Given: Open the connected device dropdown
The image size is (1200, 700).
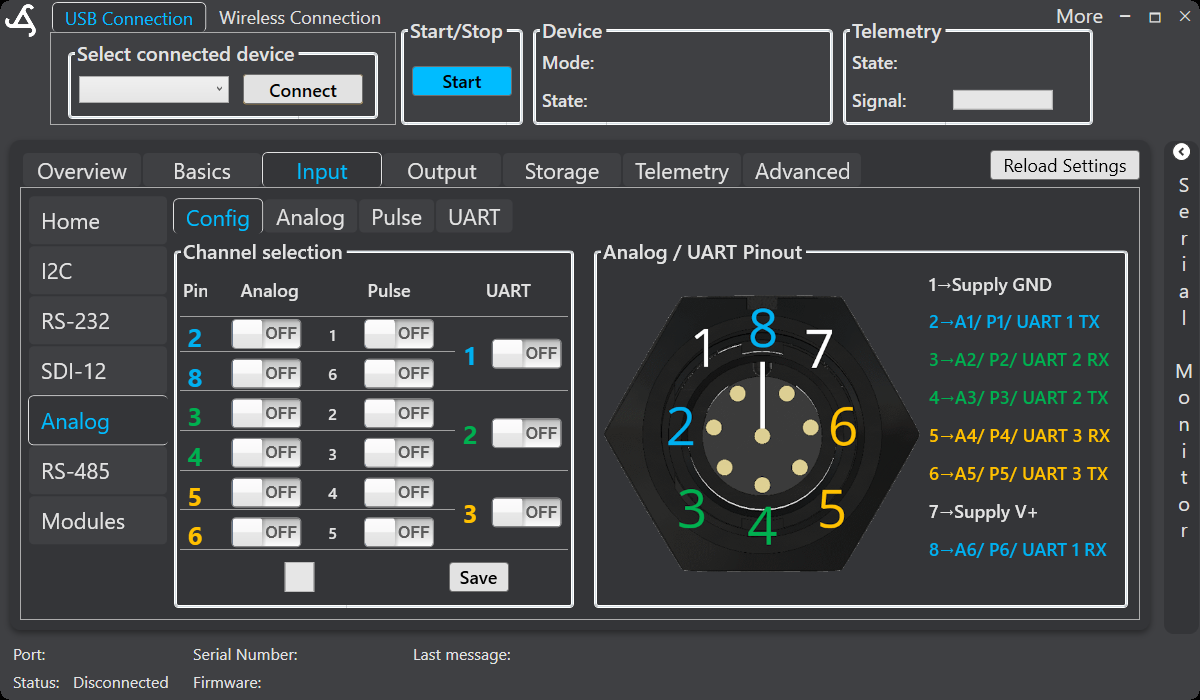Looking at the screenshot, I should [x=154, y=90].
